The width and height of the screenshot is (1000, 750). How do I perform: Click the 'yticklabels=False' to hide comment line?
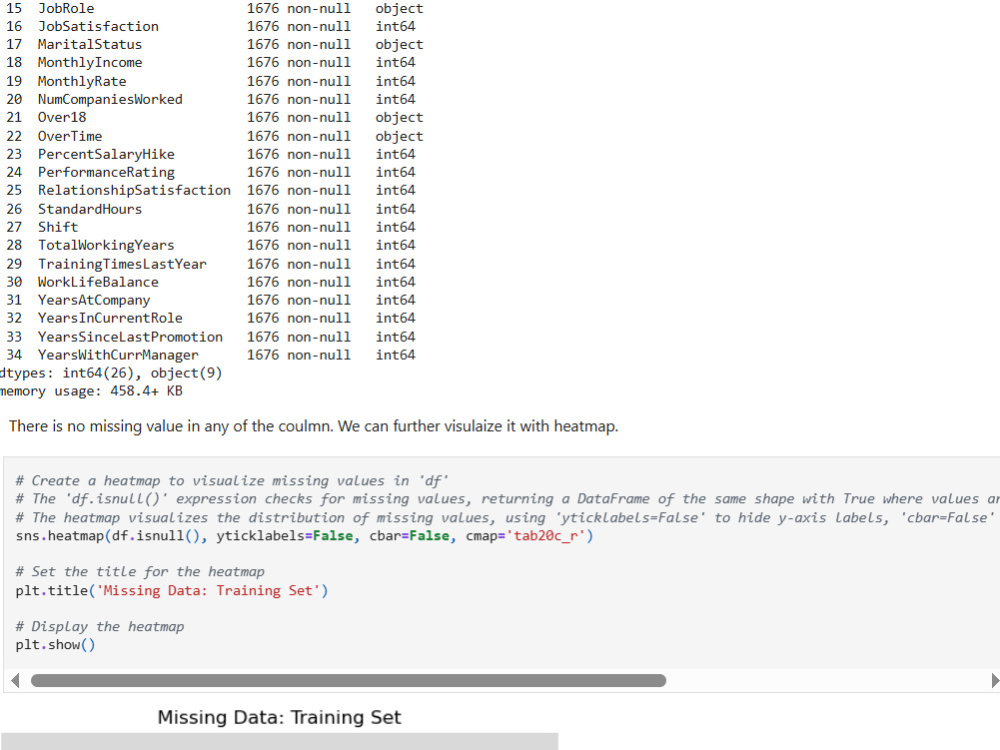click(x=507, y=517)
